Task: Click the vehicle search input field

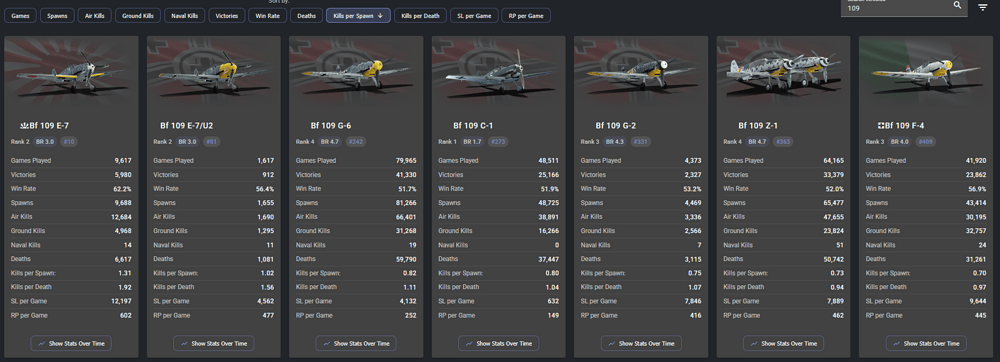Action: [896, 8]
